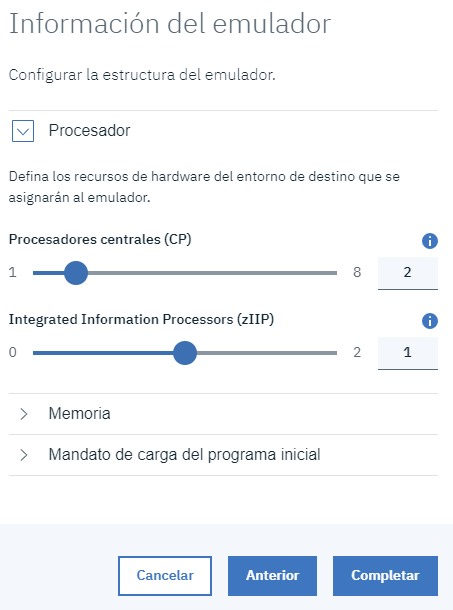
Task: Finish setup with the Completar button
Action: (385, 576)
